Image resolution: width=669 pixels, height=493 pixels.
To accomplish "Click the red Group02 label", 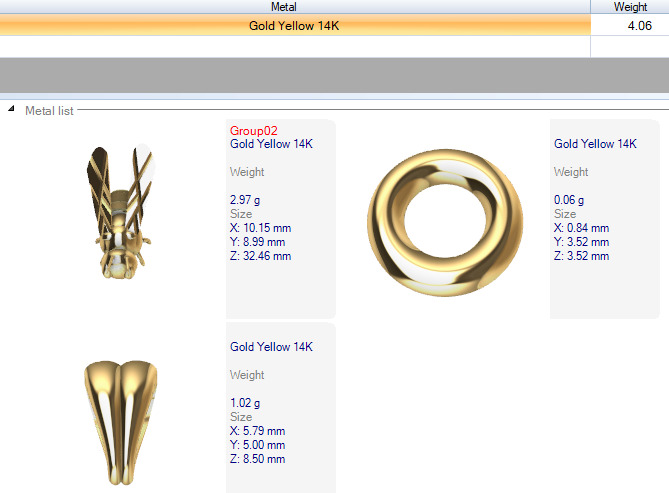I will pos(253,131).
